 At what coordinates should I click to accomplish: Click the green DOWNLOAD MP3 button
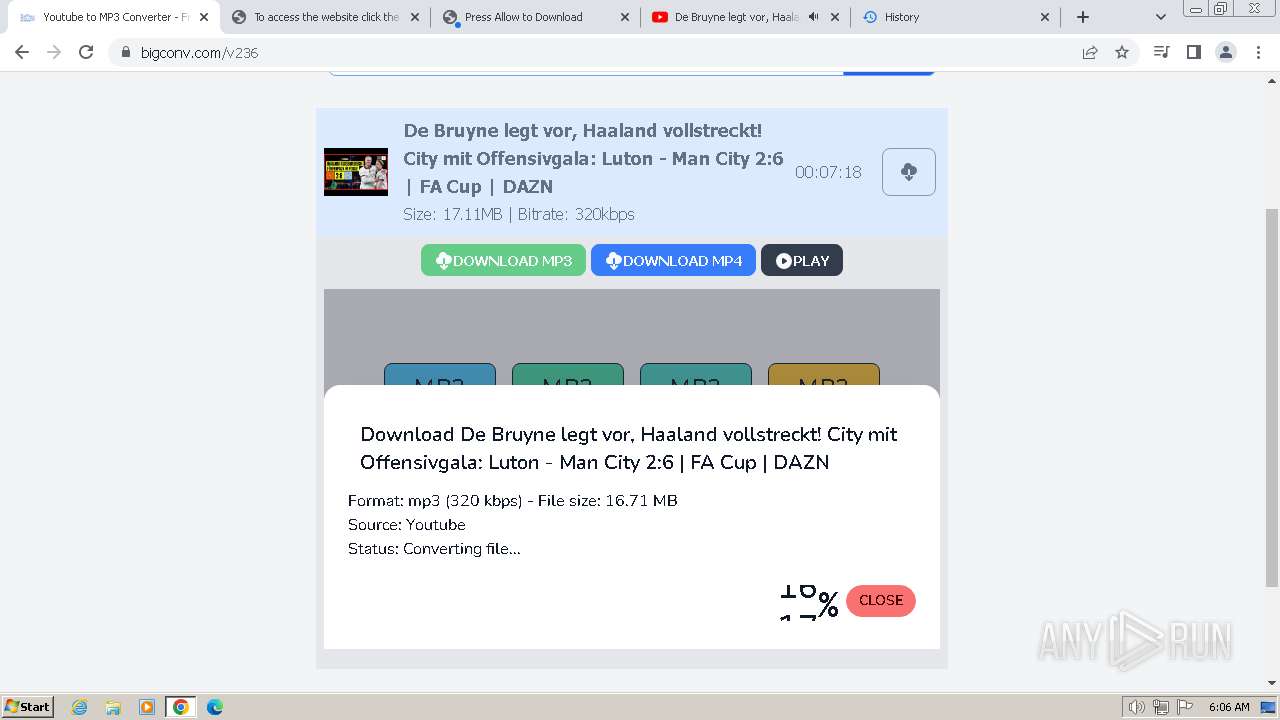tap(503, 260)
